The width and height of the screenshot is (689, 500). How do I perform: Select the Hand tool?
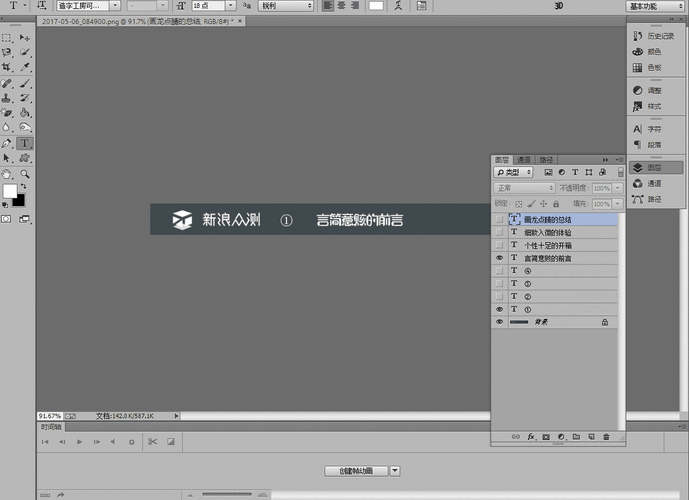coord(7,174)
